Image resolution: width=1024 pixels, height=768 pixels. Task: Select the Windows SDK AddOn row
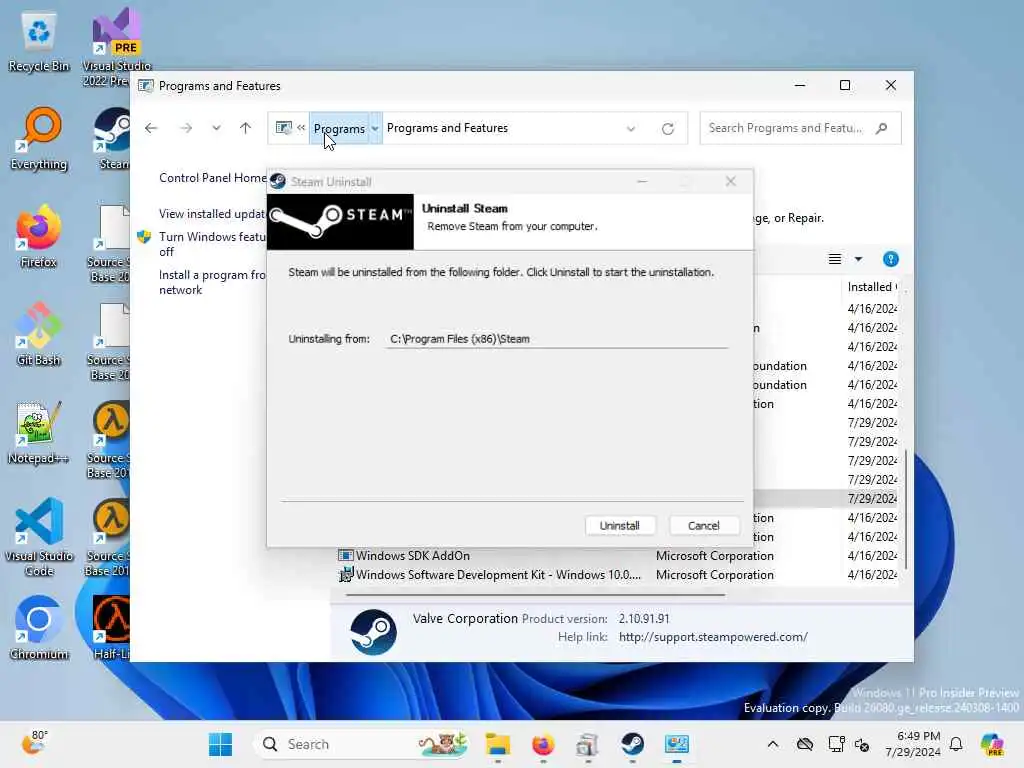click(x=617, y=556)
